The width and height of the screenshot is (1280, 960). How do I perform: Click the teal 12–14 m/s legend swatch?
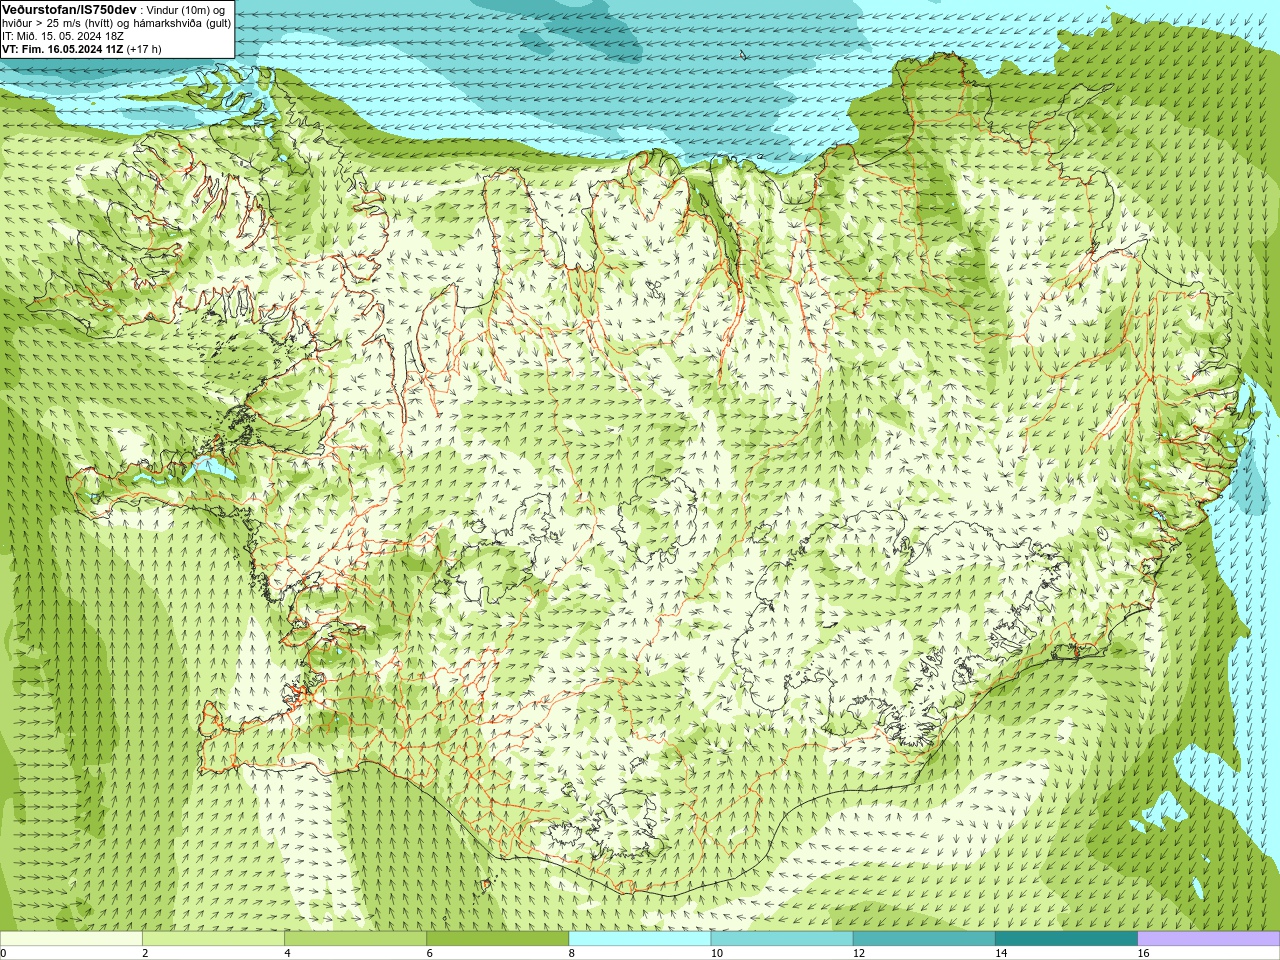924,939
